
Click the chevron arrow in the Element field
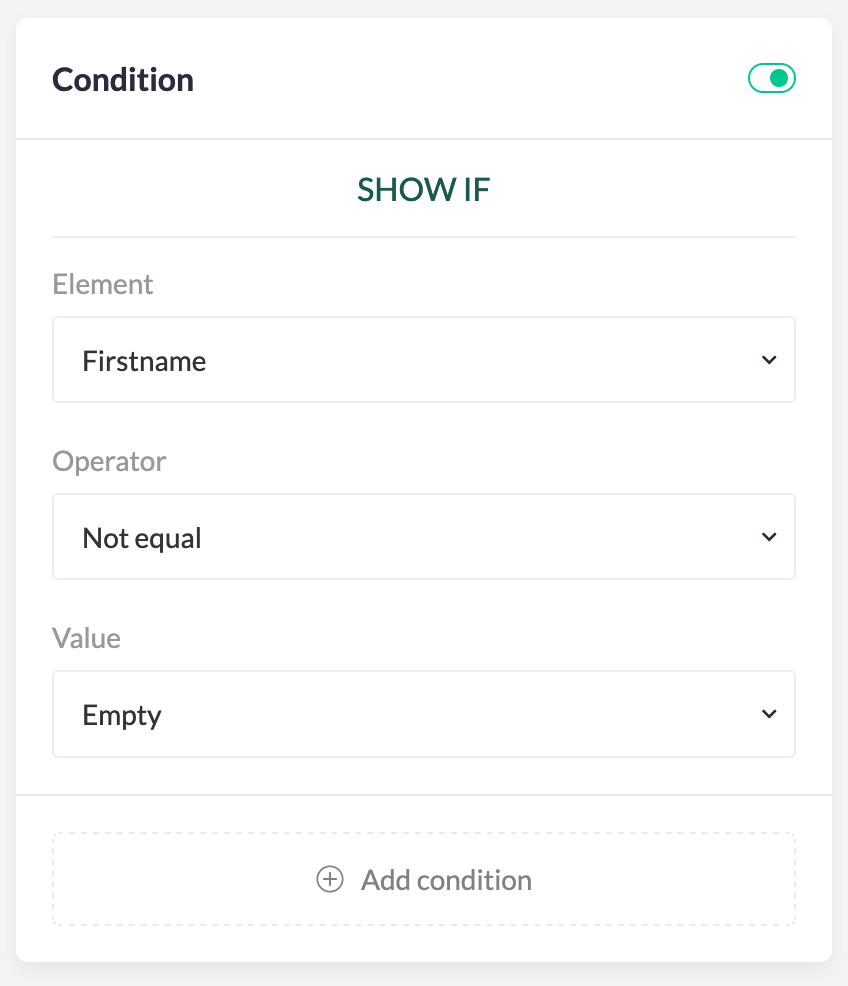[768, 360]
